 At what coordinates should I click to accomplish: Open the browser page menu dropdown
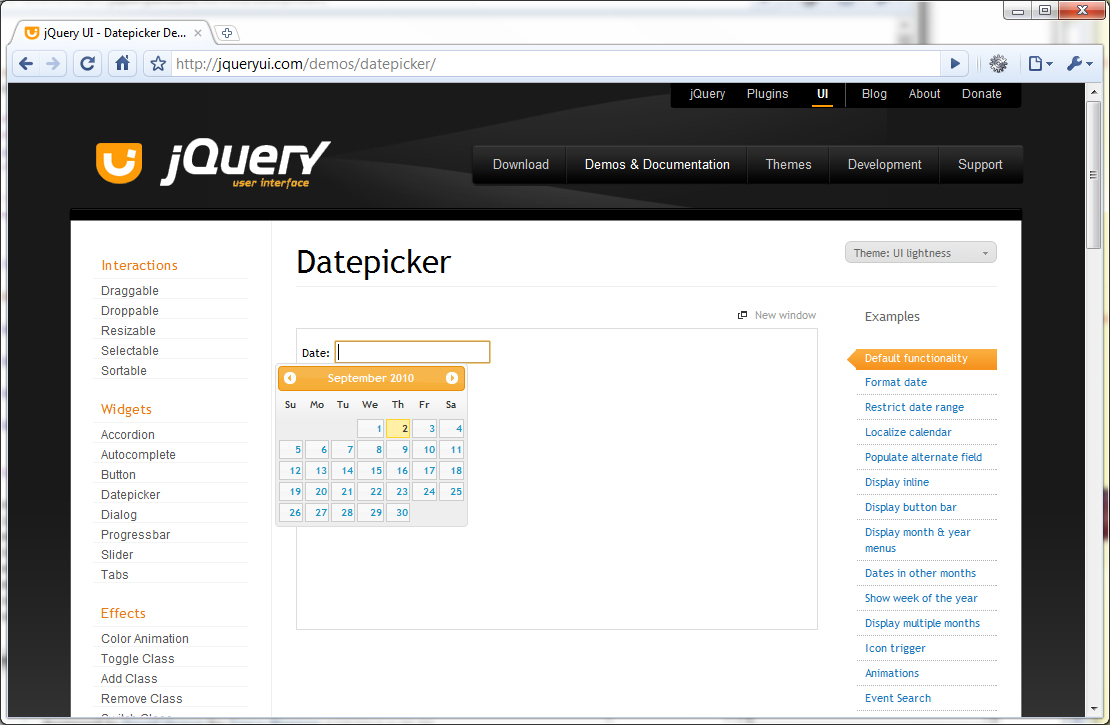(x=1040, y=64)
